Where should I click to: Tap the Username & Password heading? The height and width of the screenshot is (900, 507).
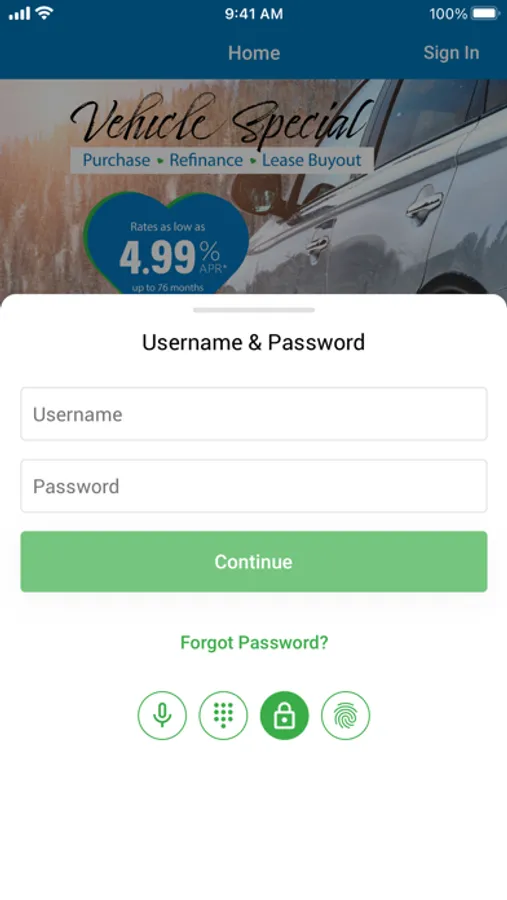point(253,342)
